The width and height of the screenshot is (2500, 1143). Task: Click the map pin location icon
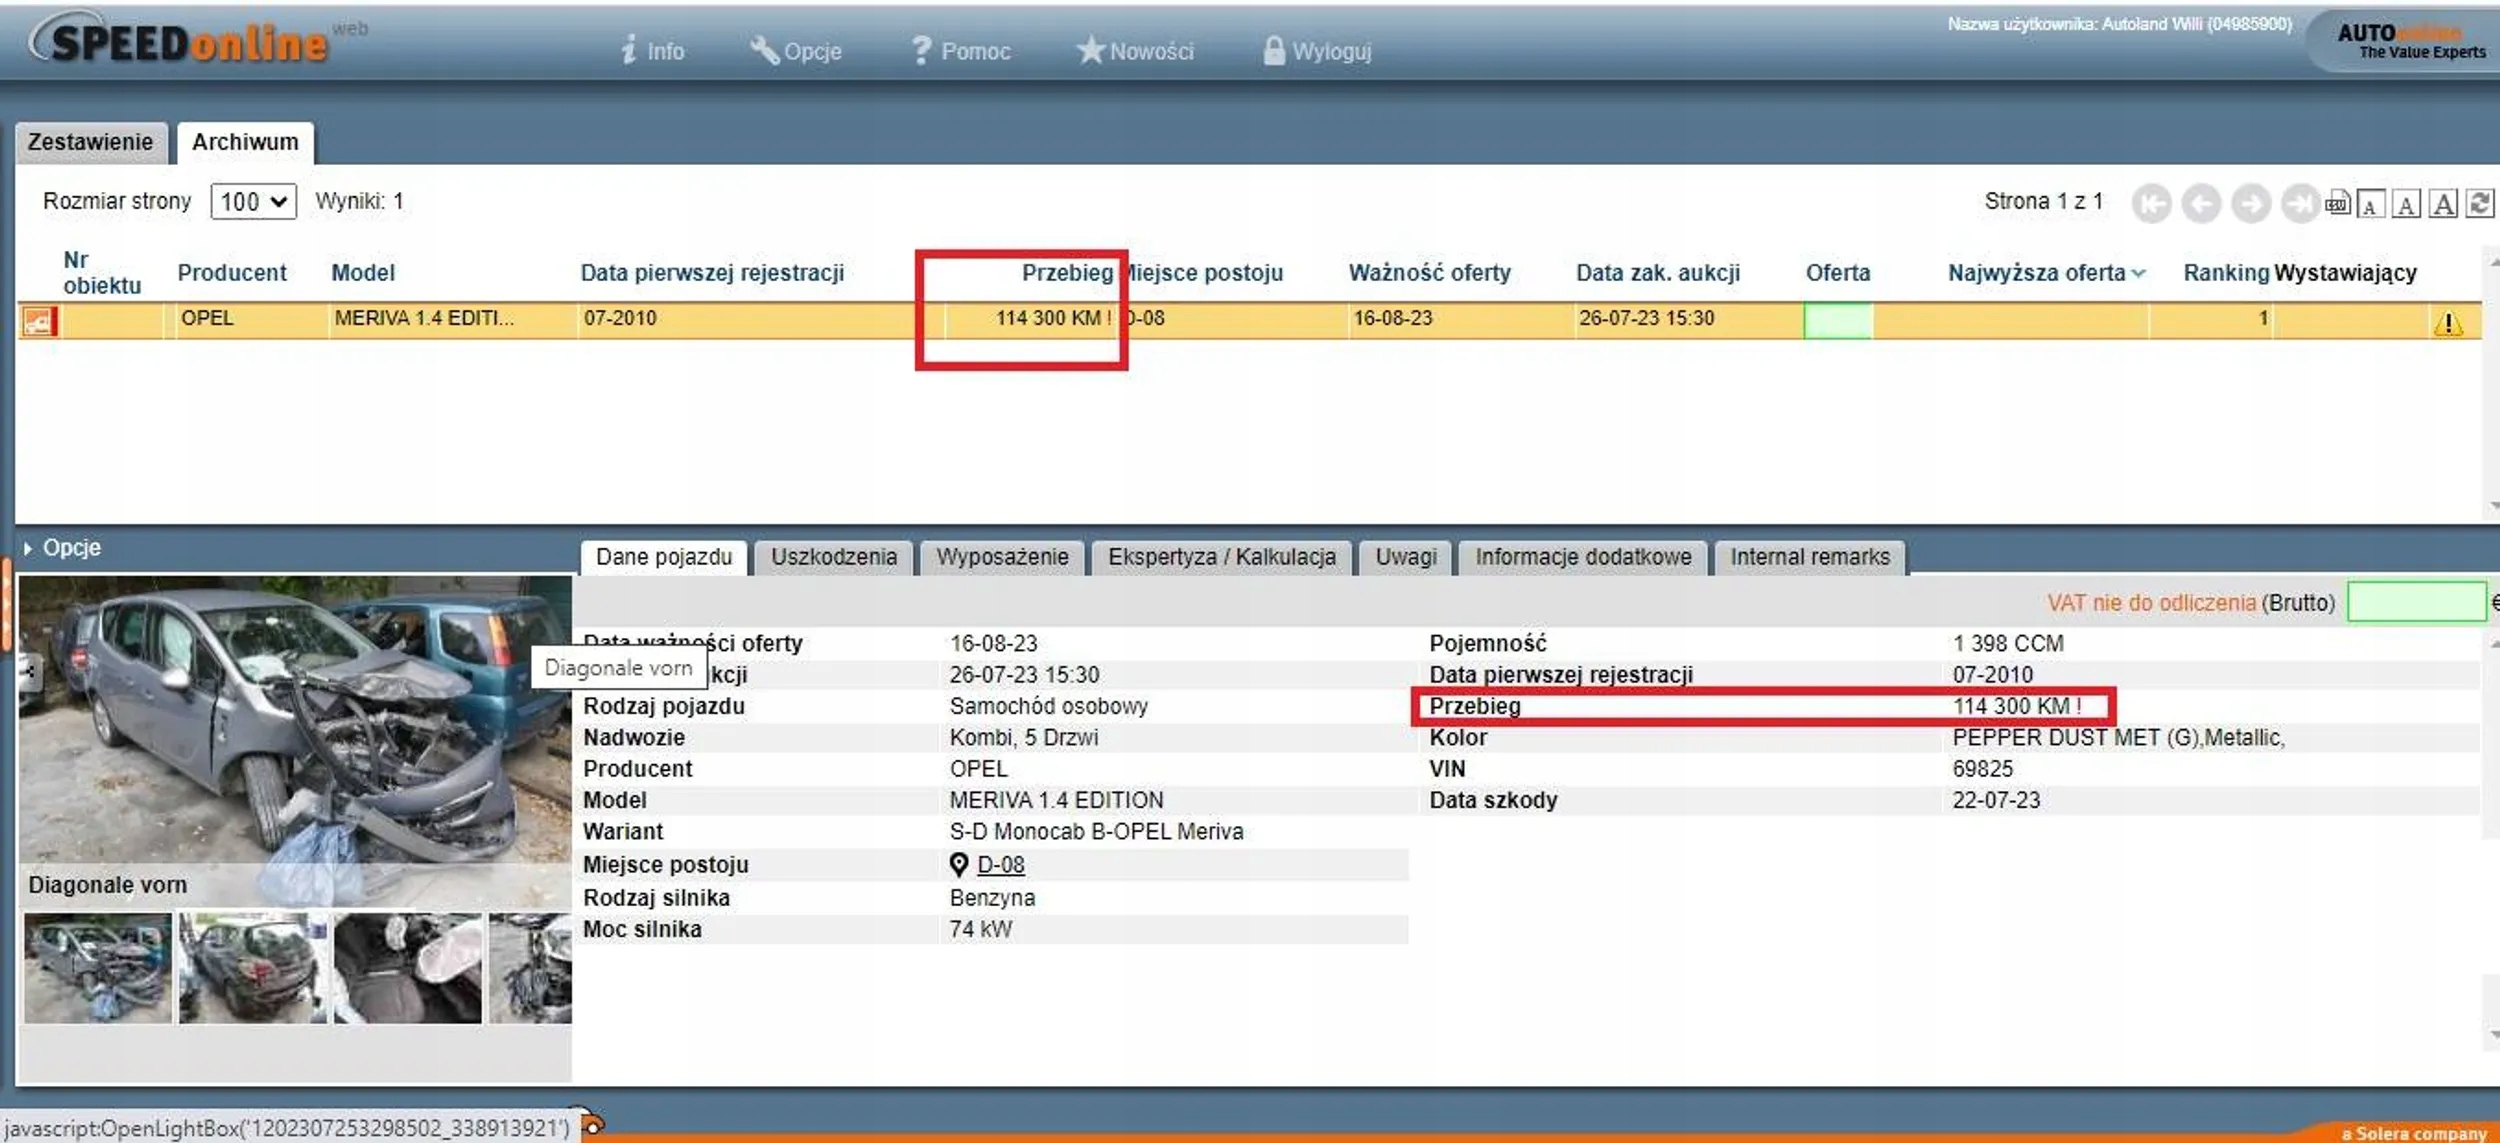coord(958,864)
